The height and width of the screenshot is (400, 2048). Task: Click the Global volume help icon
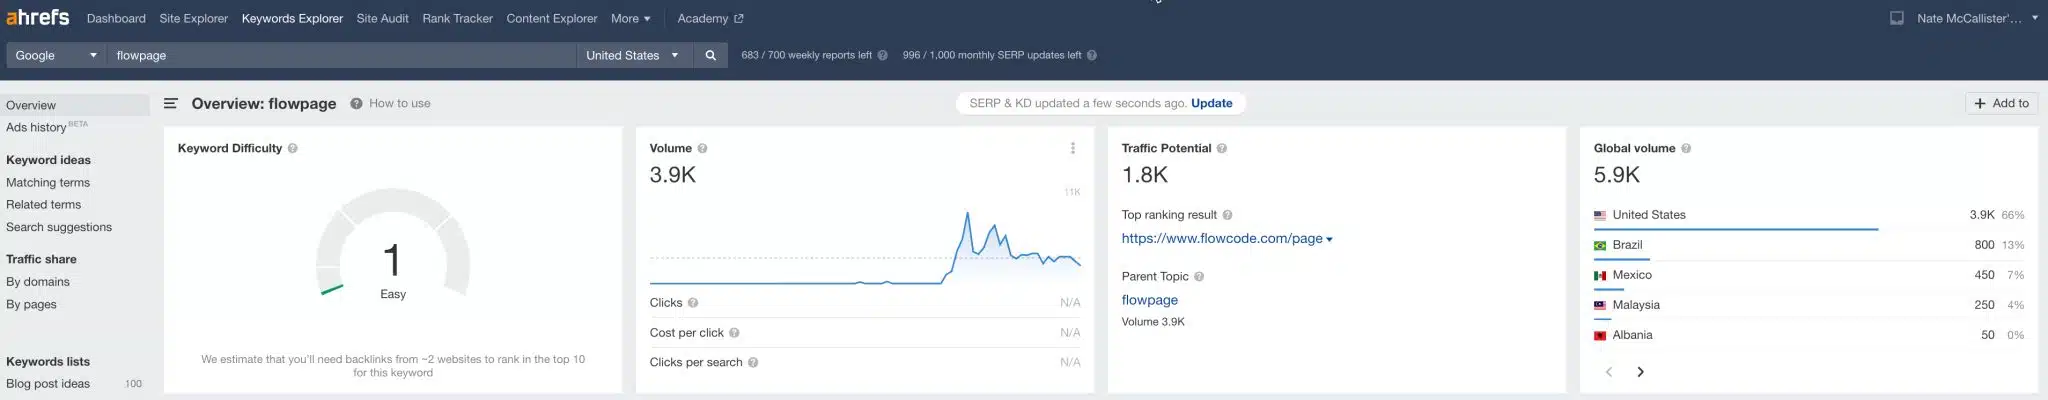click(x=1686, y=148)
